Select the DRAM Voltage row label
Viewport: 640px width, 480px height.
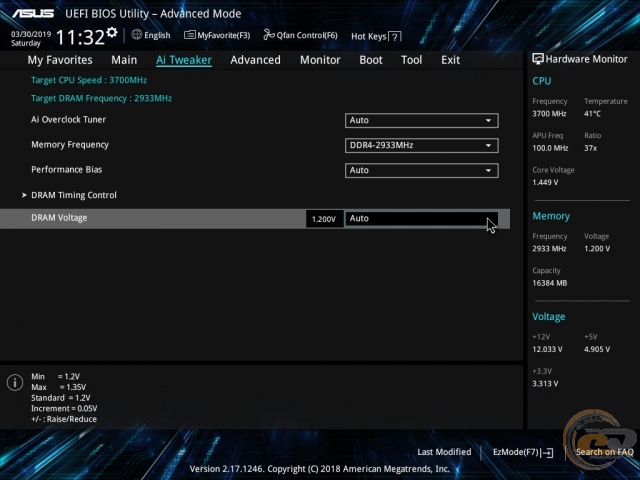click(x=59, y=218)
